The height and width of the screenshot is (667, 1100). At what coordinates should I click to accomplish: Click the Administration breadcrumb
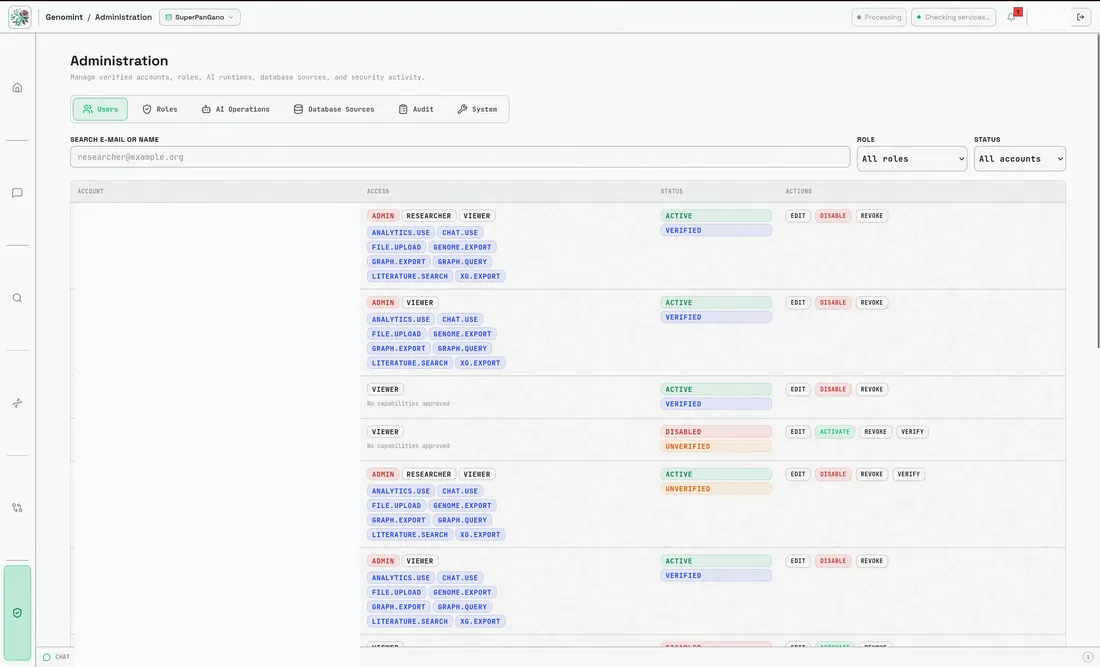point(123,17)
